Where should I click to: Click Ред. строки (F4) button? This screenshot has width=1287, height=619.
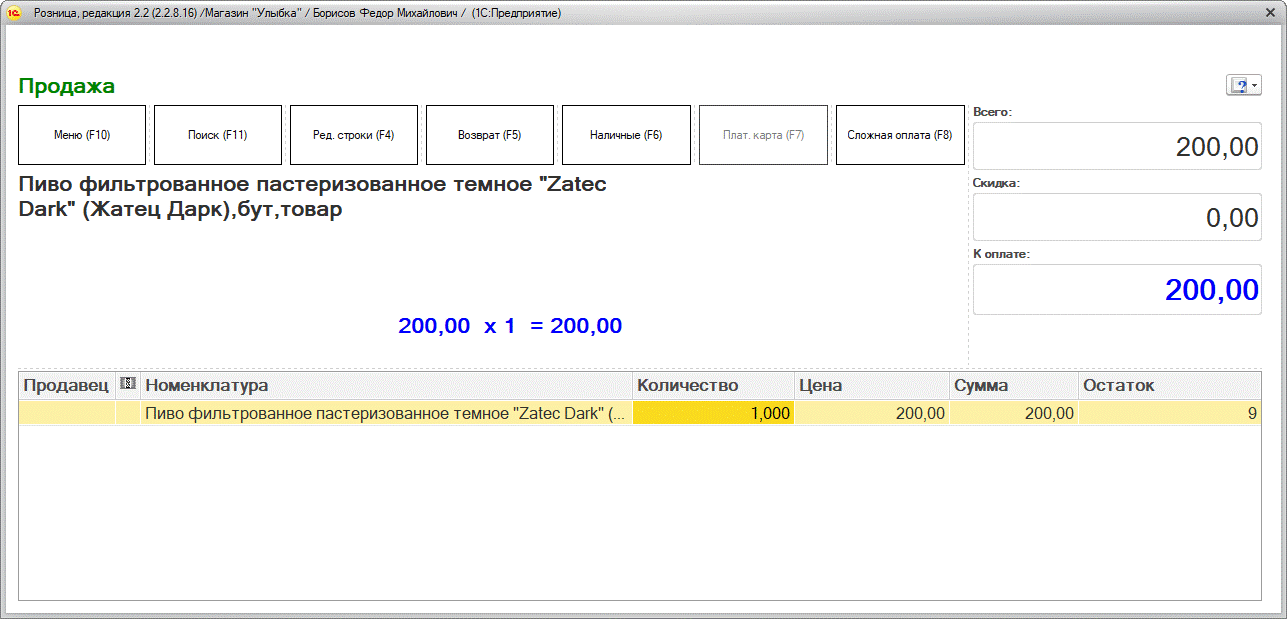[x=354, y=135]
